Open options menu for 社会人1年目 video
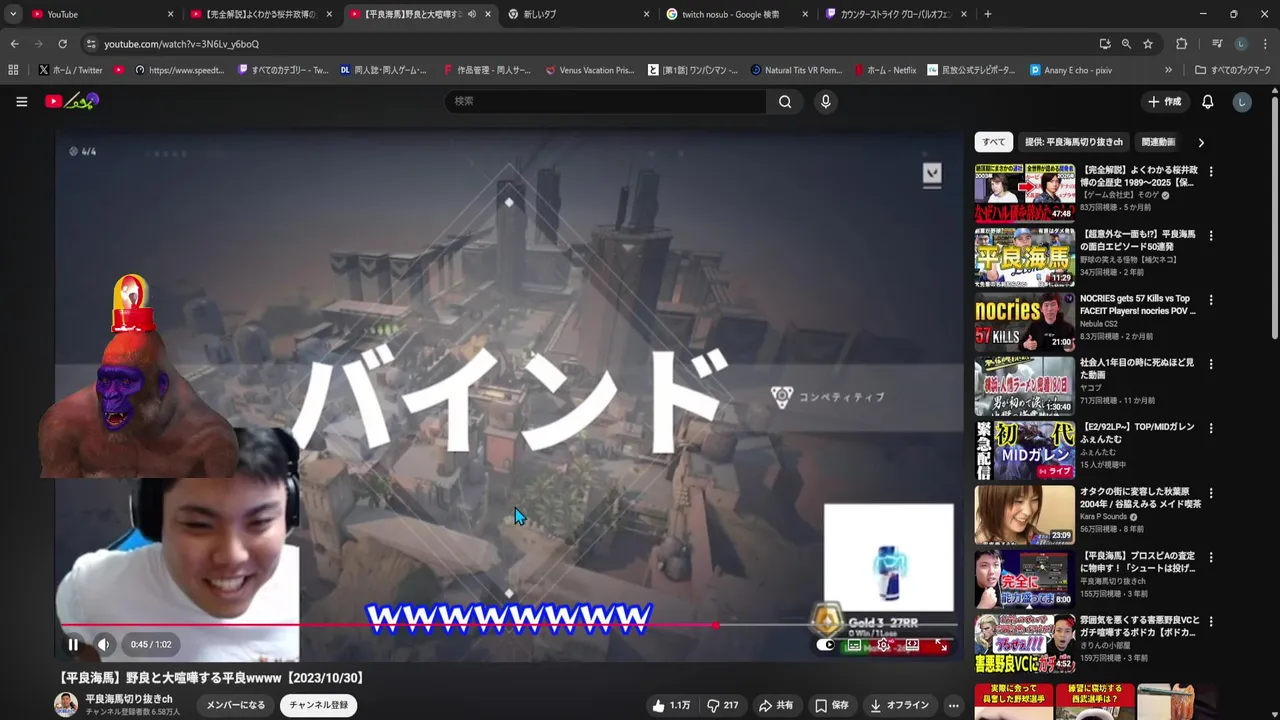Image resolution: width=1280 pixels, height=720 pixels. 1211,364
